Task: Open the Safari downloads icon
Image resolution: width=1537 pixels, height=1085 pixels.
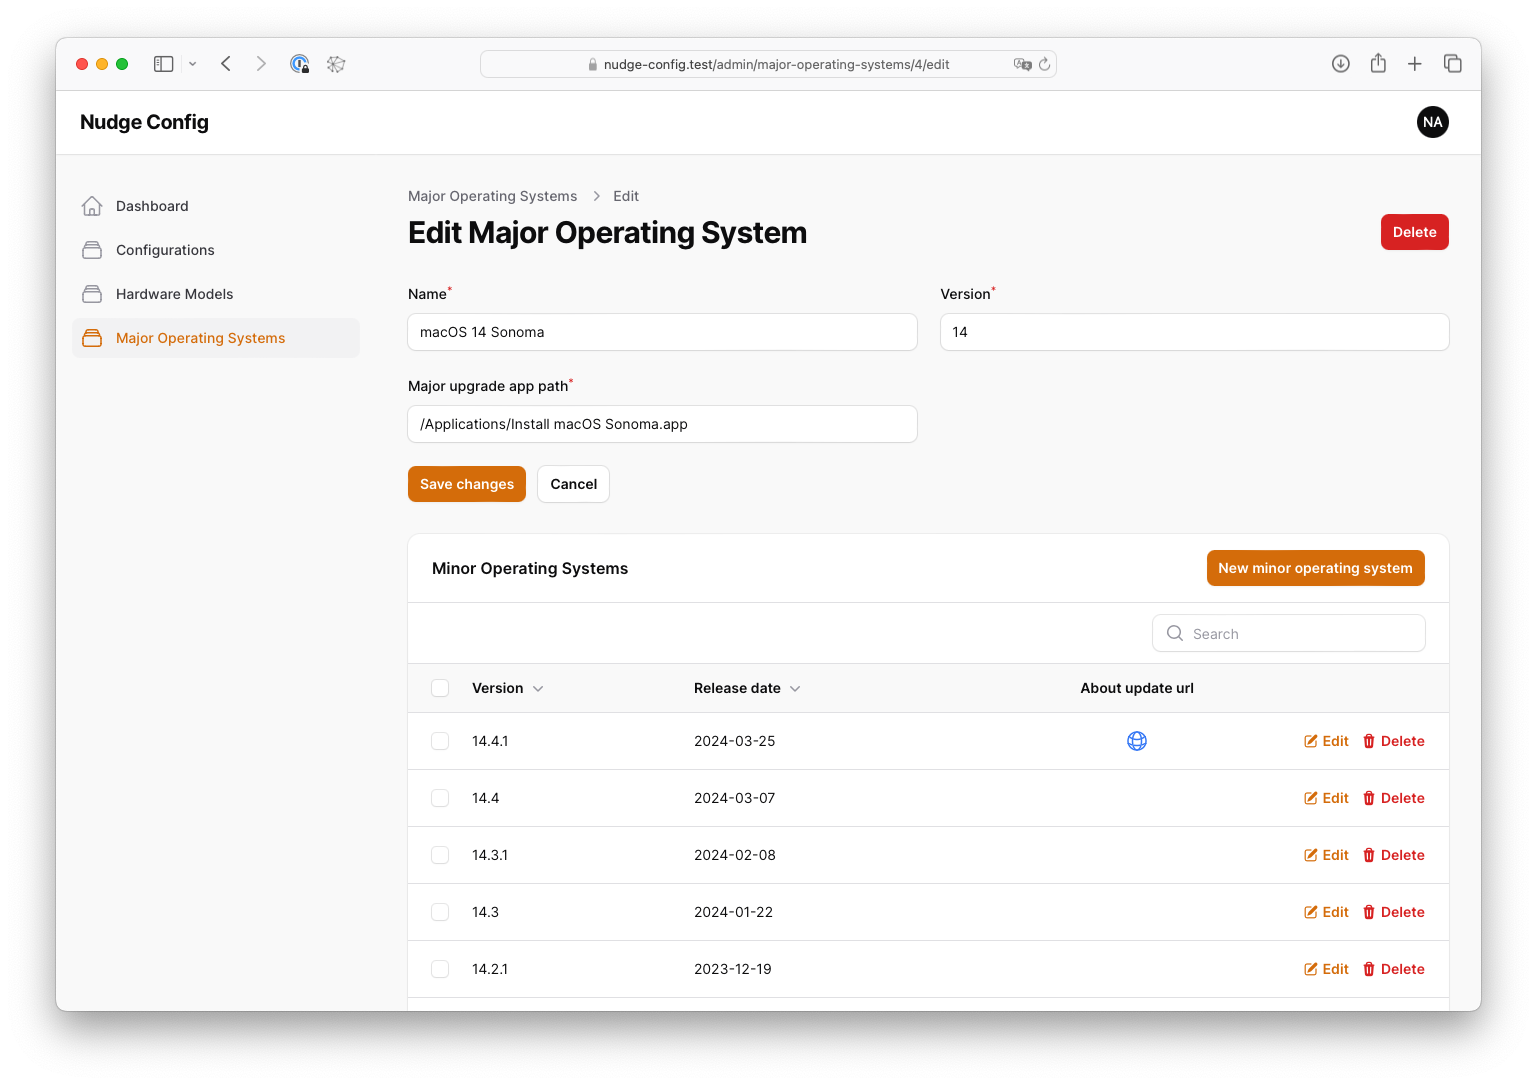Action: tap(1340, 64)
